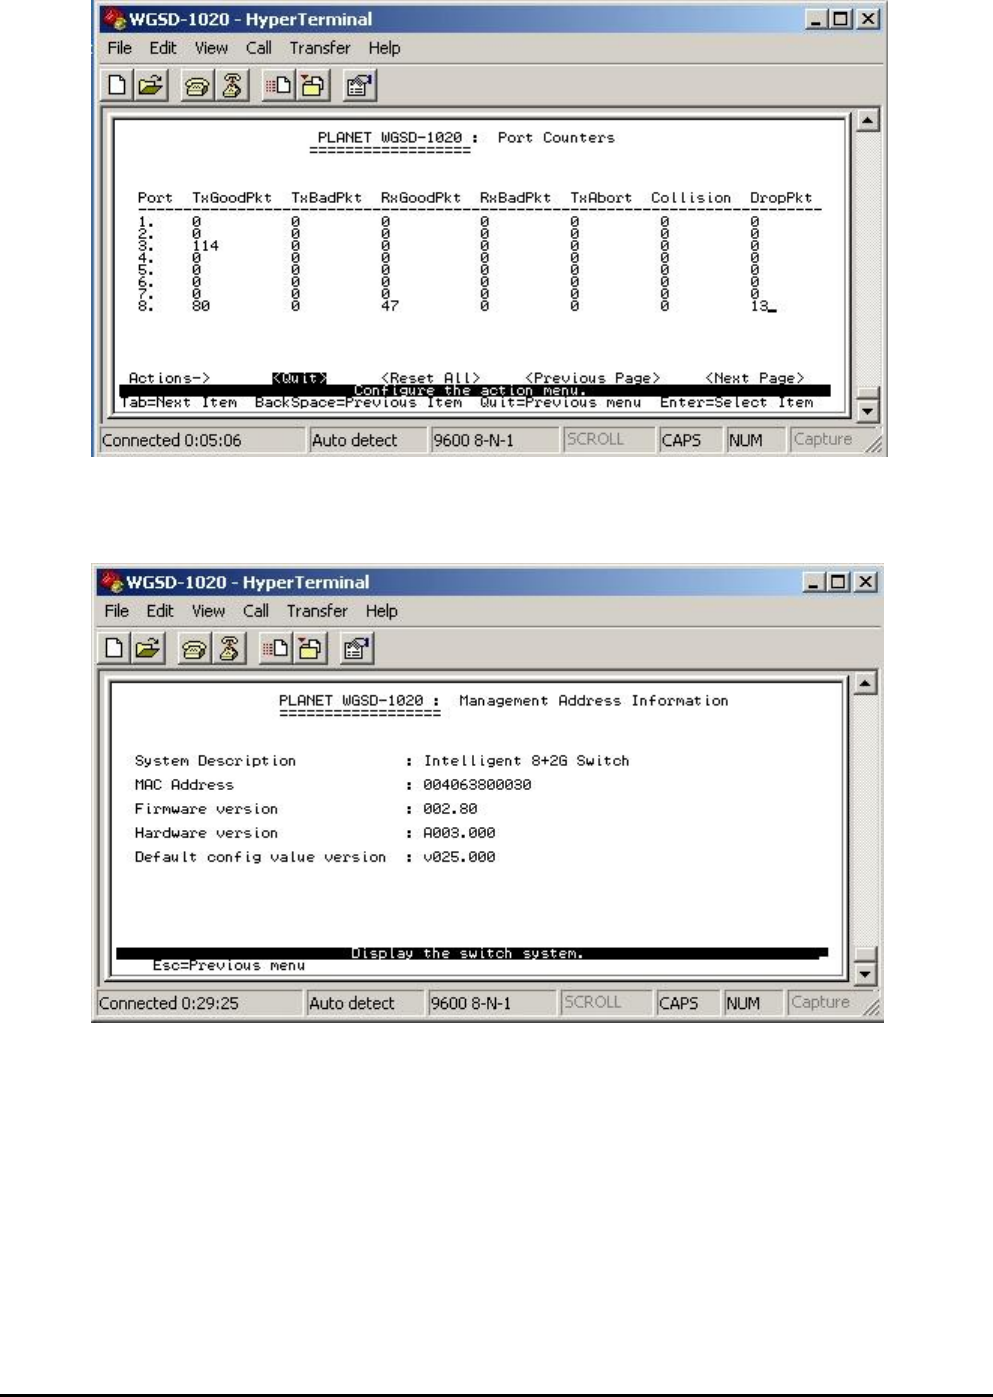Click hardware version value A003.000

[459, 833]
